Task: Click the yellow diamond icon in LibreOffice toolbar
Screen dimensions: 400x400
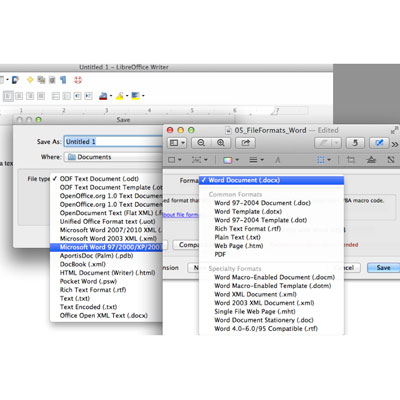Action: pos(30,80)
